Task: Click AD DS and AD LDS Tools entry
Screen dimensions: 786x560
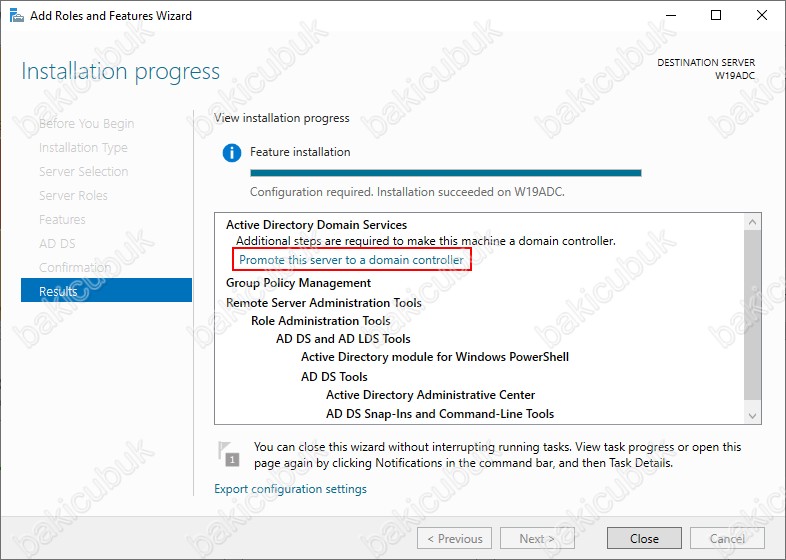Action: (x=343, y=339)
